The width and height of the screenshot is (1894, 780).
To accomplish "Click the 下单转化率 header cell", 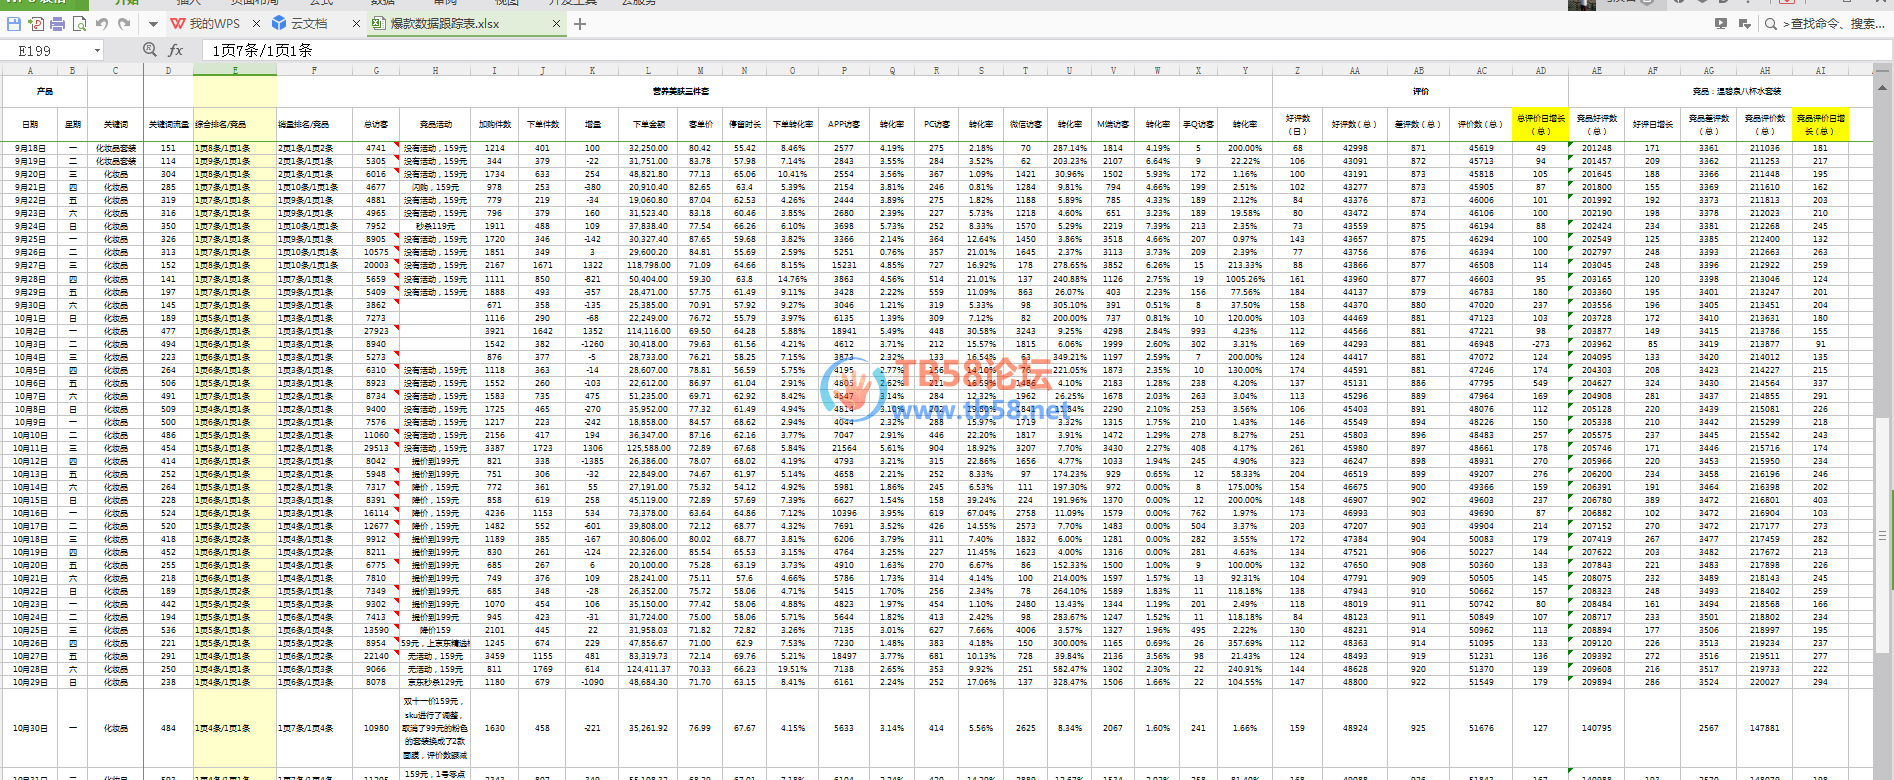I will [x=792, y=124].
